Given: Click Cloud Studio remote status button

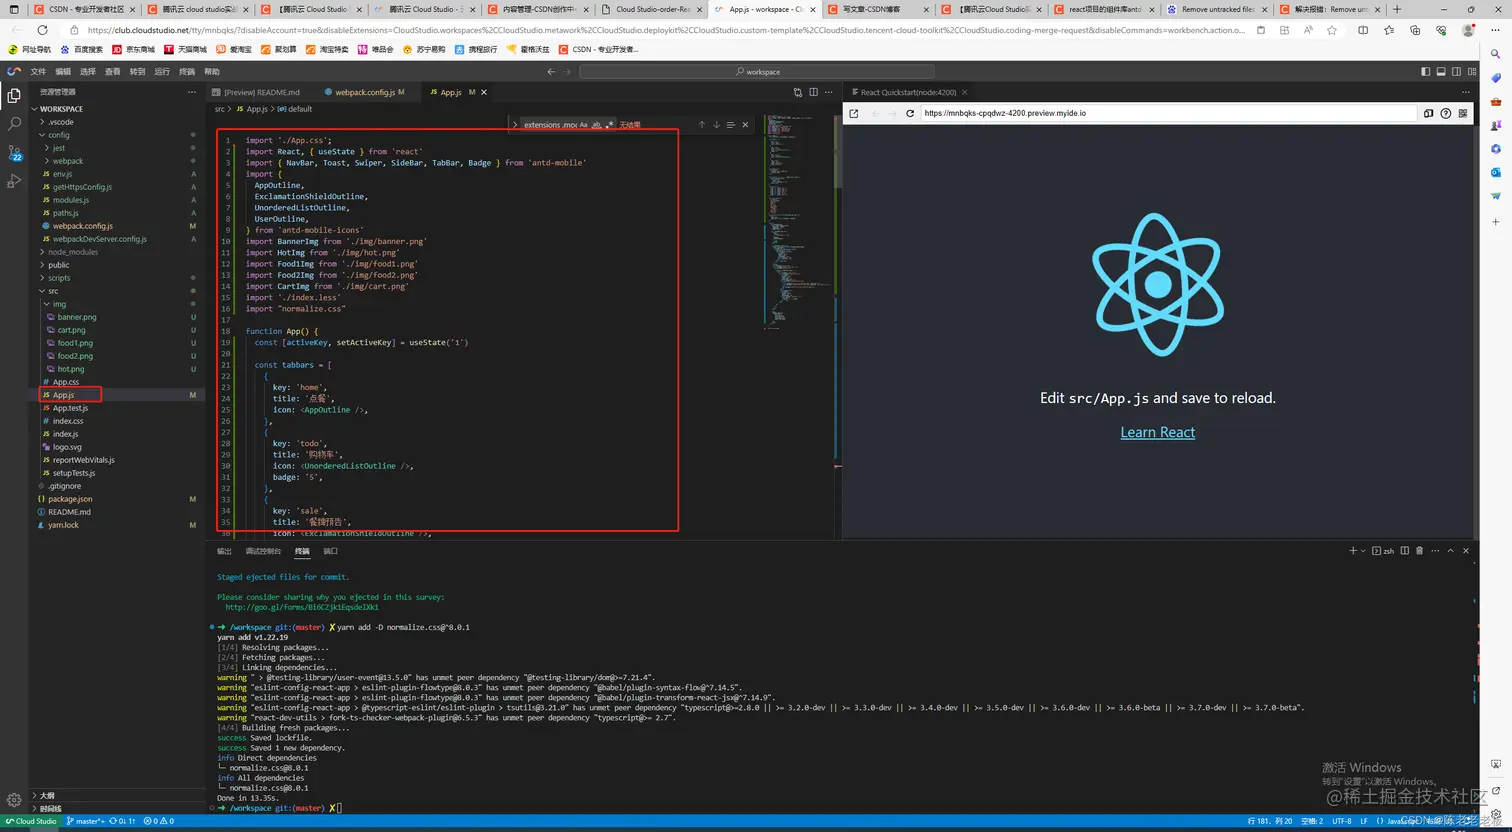Looking at the screenshot, I should point(30,821).
